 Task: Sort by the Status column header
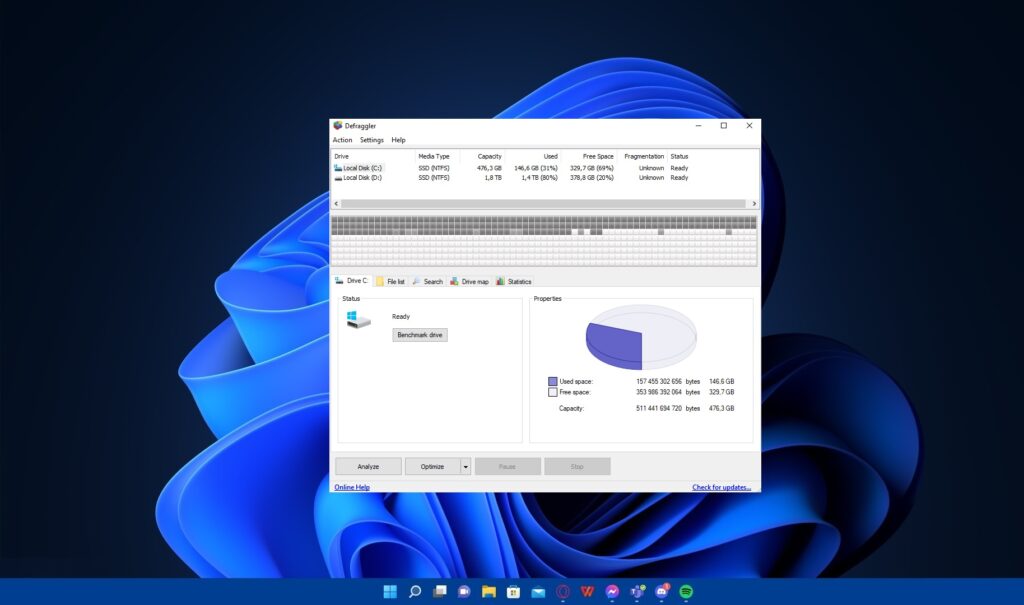point(679,156)
